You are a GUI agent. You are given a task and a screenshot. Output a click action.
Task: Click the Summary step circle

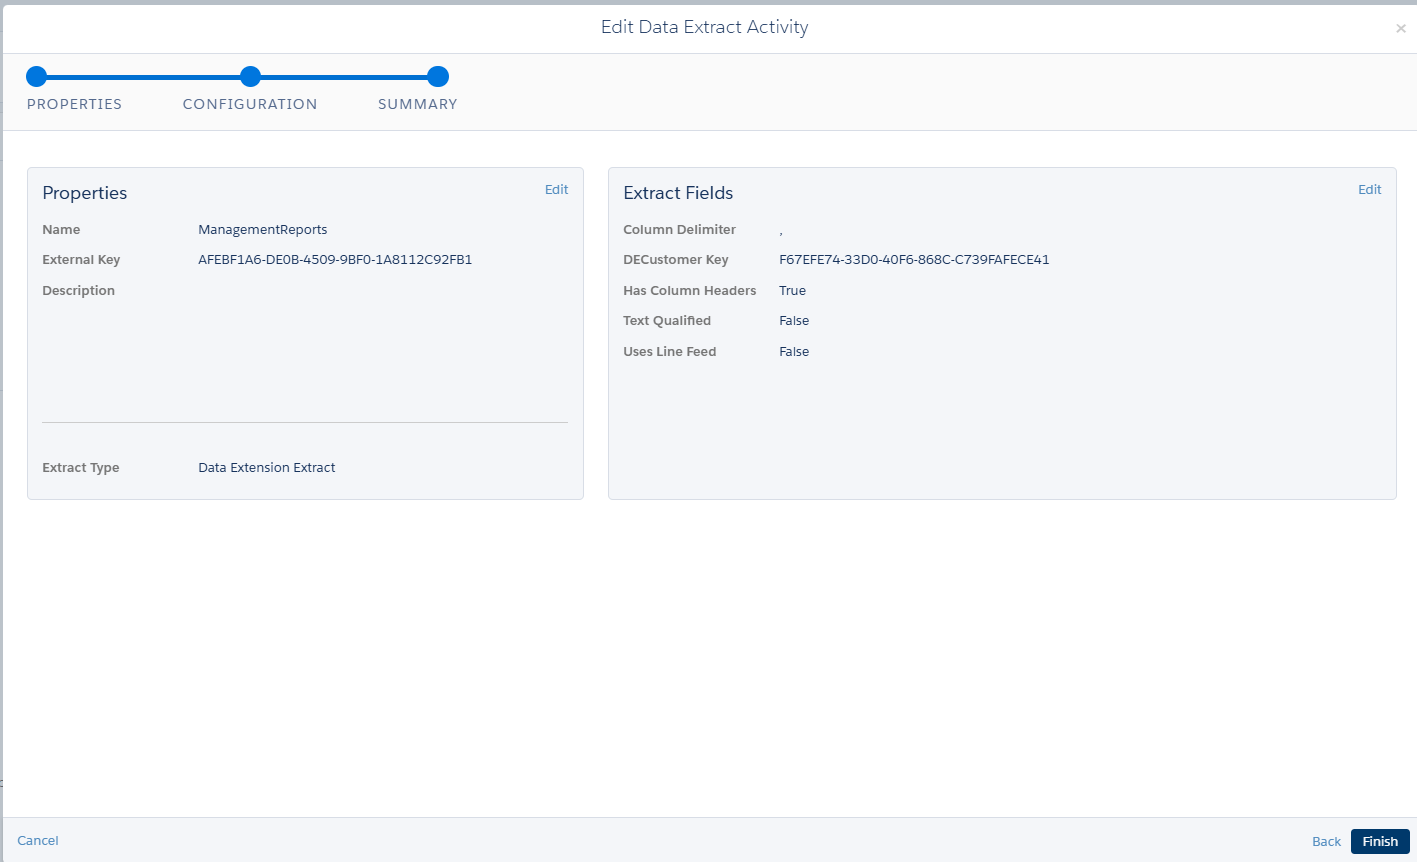(x=437, y=77)
